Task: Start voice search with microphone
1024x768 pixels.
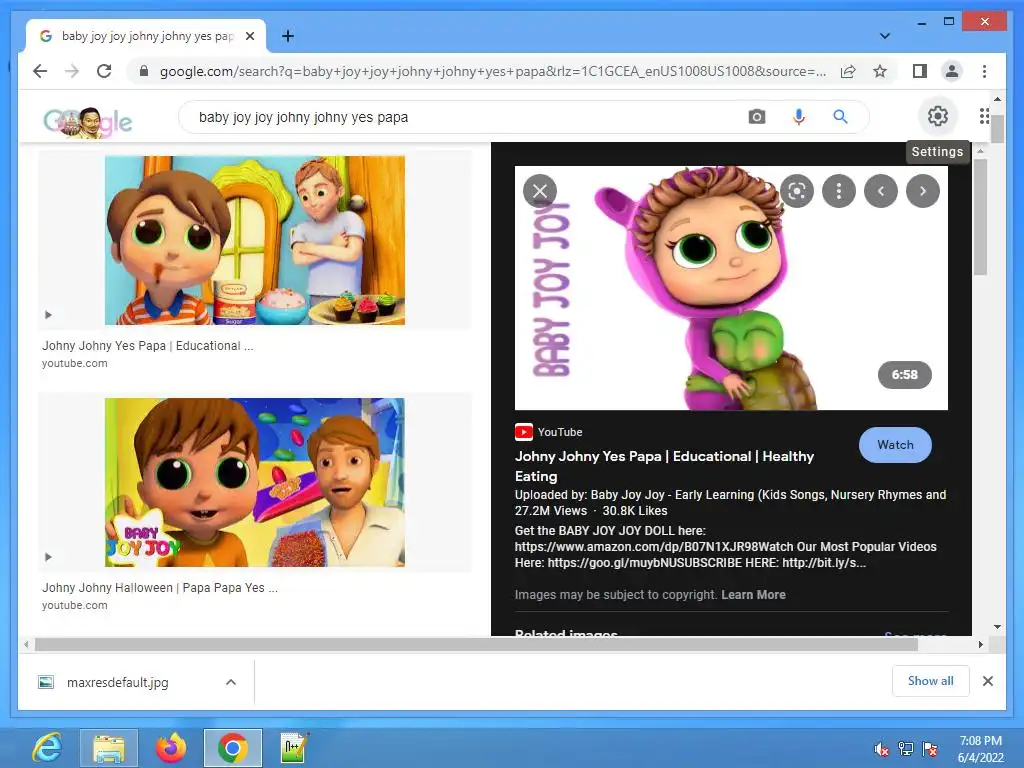Action: click(x=798, y=117)
